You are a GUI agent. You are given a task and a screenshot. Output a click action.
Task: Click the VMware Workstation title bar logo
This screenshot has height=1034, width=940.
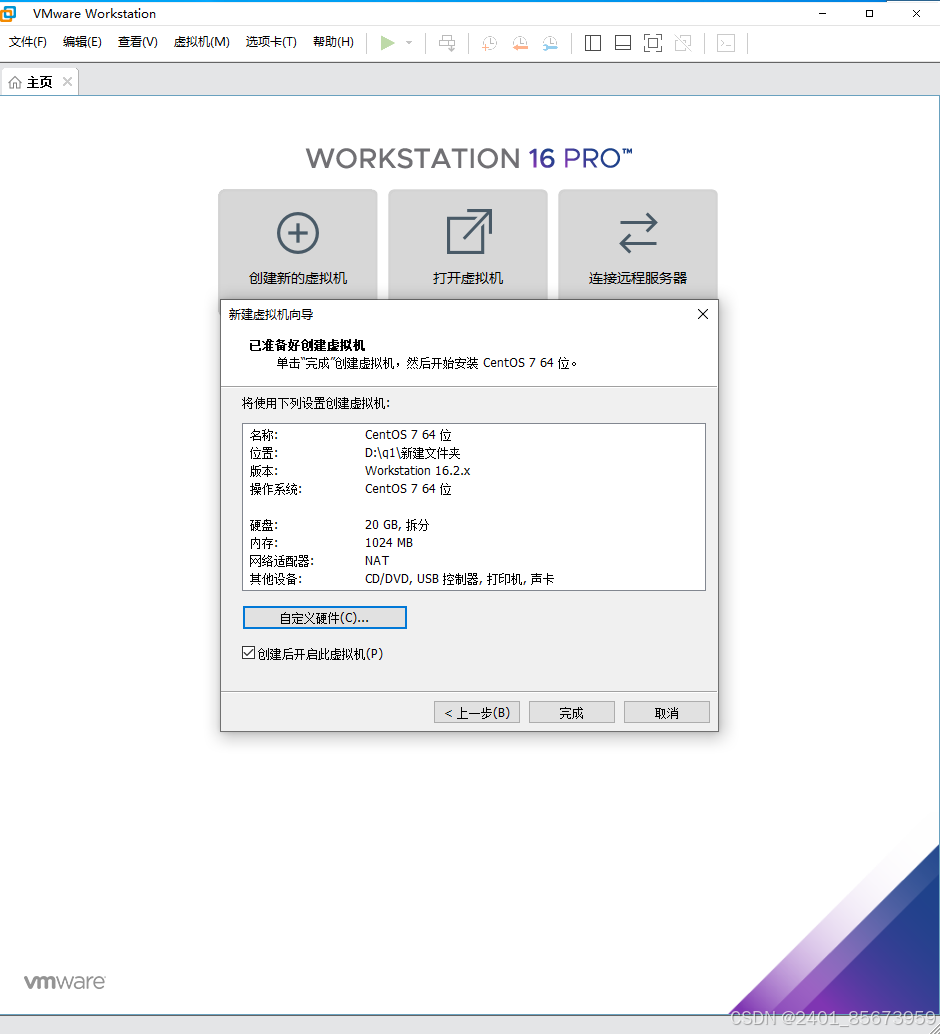click(8, 13)
